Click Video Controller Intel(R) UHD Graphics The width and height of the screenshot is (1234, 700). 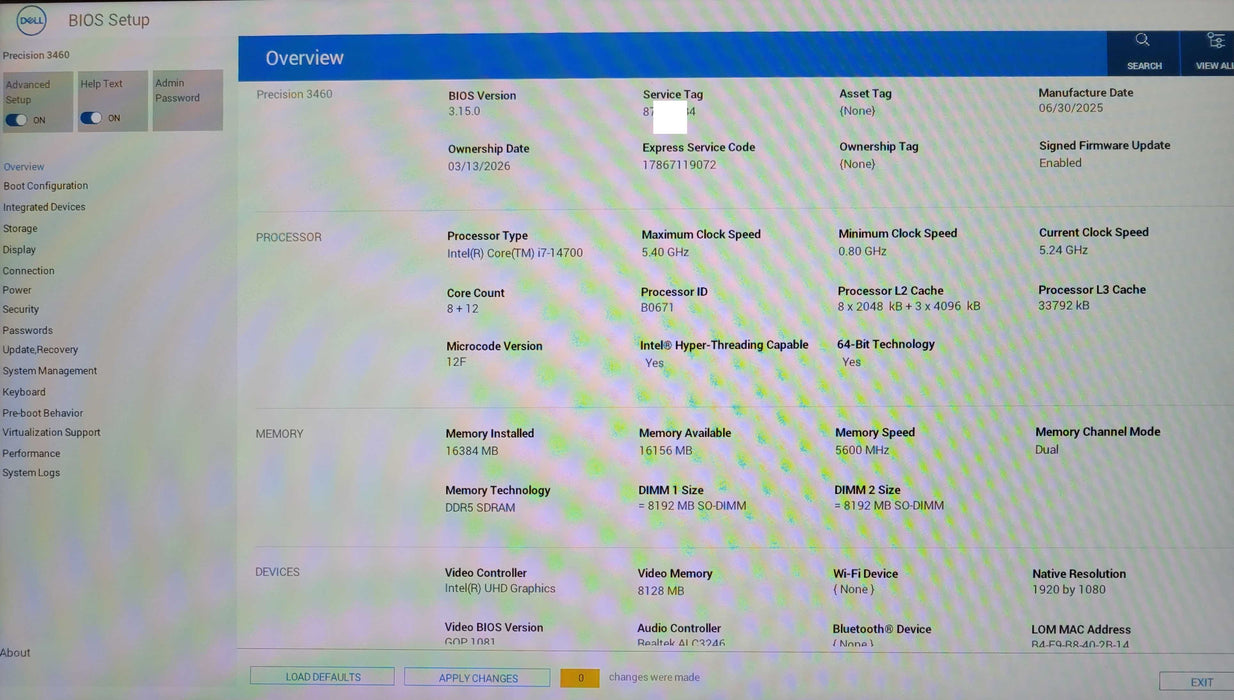point(500,589)
